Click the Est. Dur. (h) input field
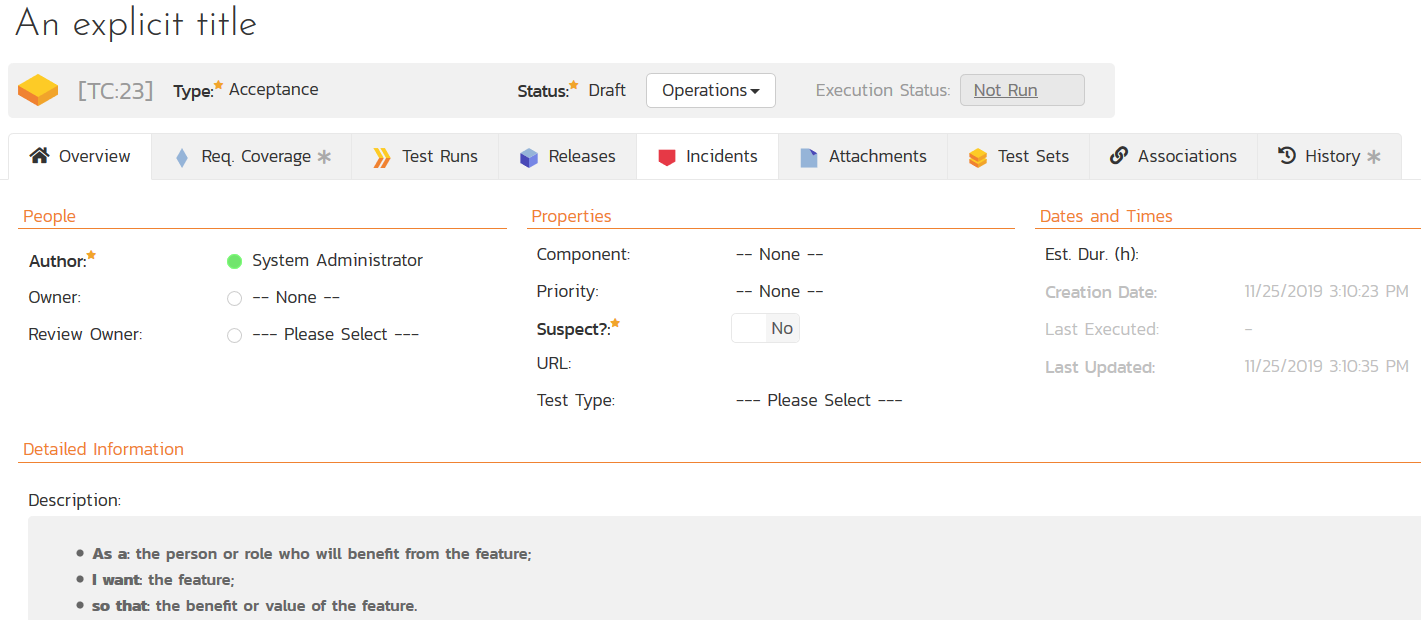1421x620 pixels. click(x=1300, y=254)
